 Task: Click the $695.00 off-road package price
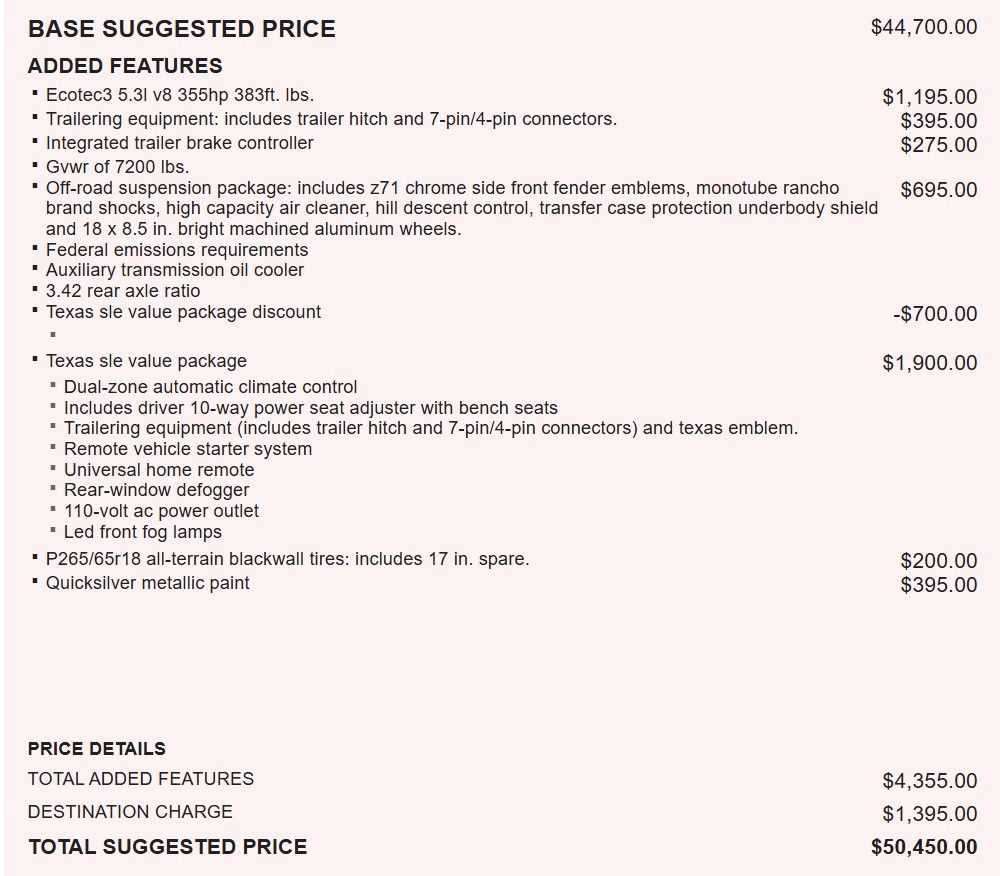938,190
